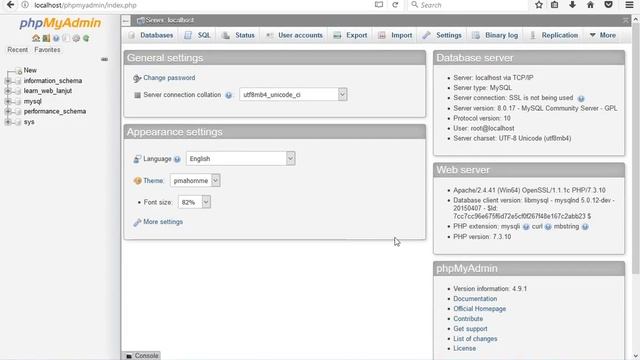Bookmark this page with star icon
The height and width of the screenshot is (360, 640).
[x=539, y=5]
